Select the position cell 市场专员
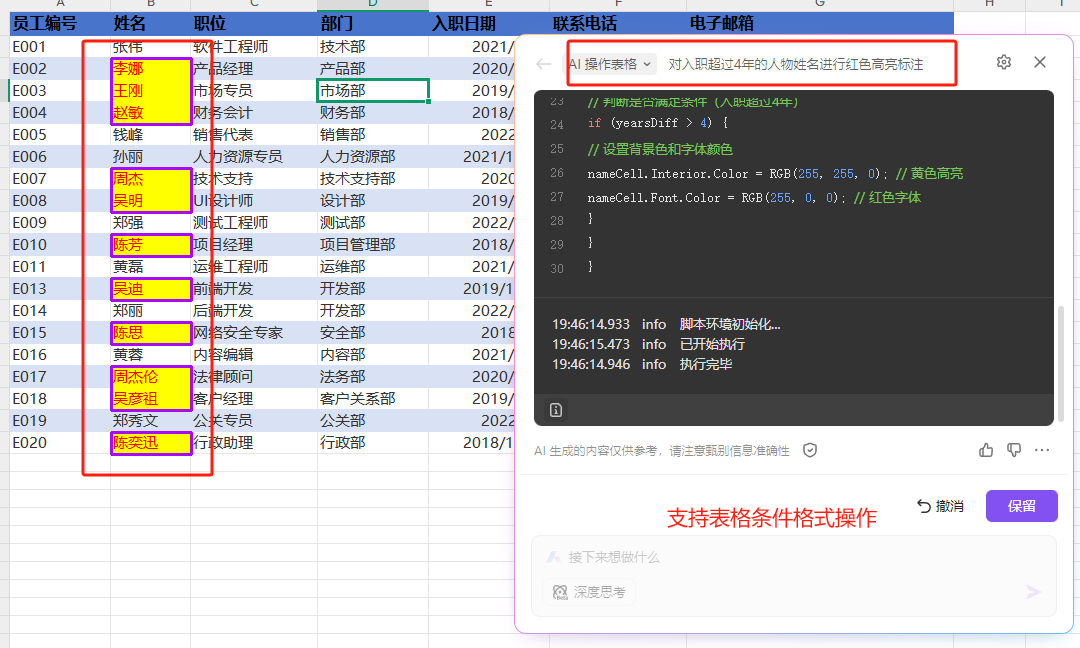Image resolution: width=1080 pixels, height=648 pixels. [253, 91]
